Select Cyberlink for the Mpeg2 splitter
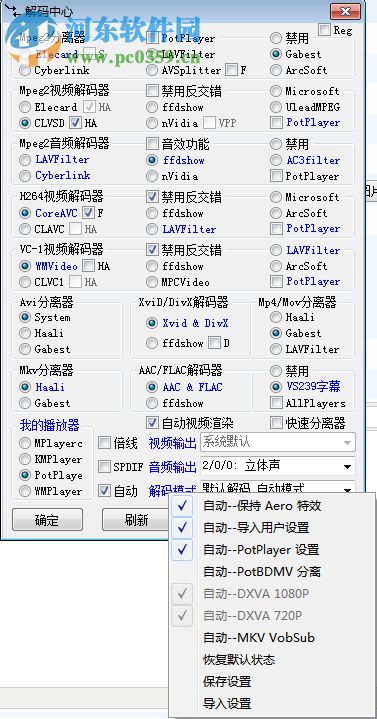This screenshot has width=377, height=719. pyautogui.click(x=24, y=70)
